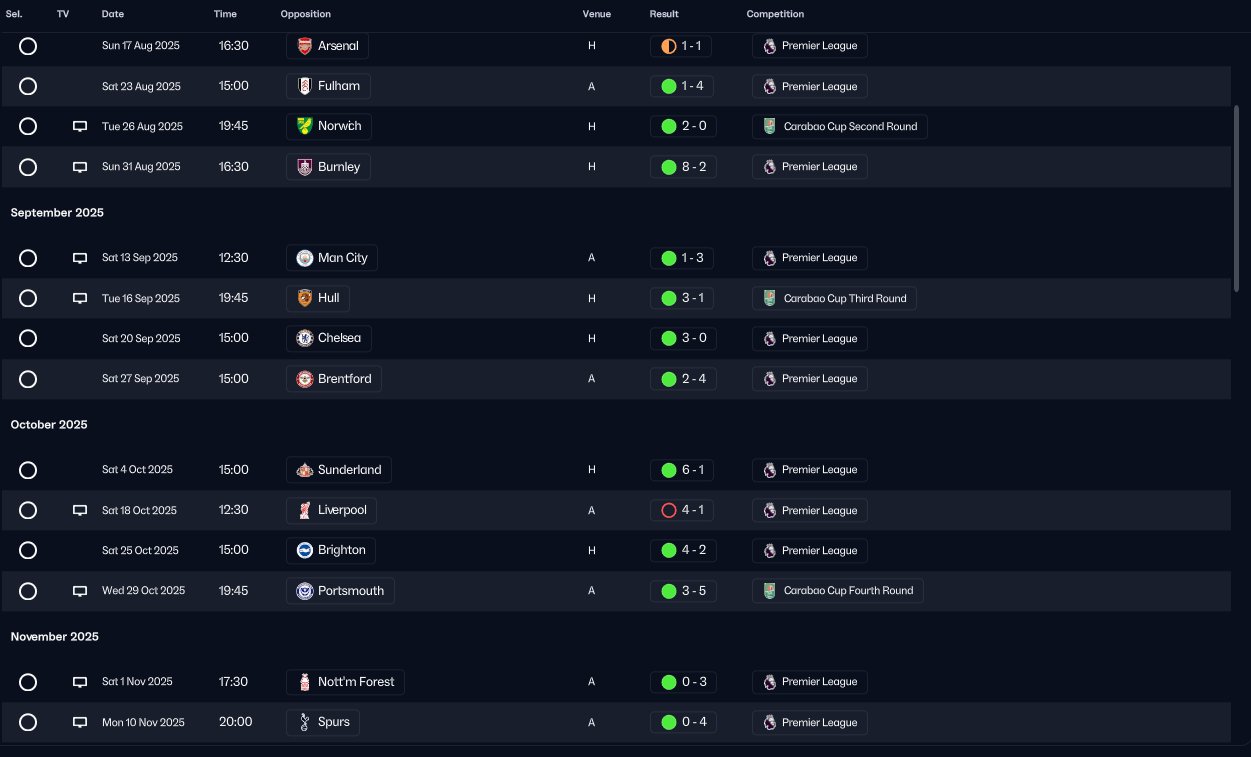Click the Carabao Cup icon for Hull match
This screenshot has width=1251, height=757.
tap(769, 298)
